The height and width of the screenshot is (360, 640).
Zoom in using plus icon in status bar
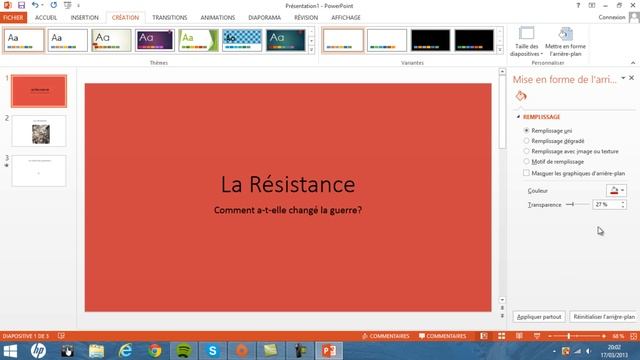point(604,336)
